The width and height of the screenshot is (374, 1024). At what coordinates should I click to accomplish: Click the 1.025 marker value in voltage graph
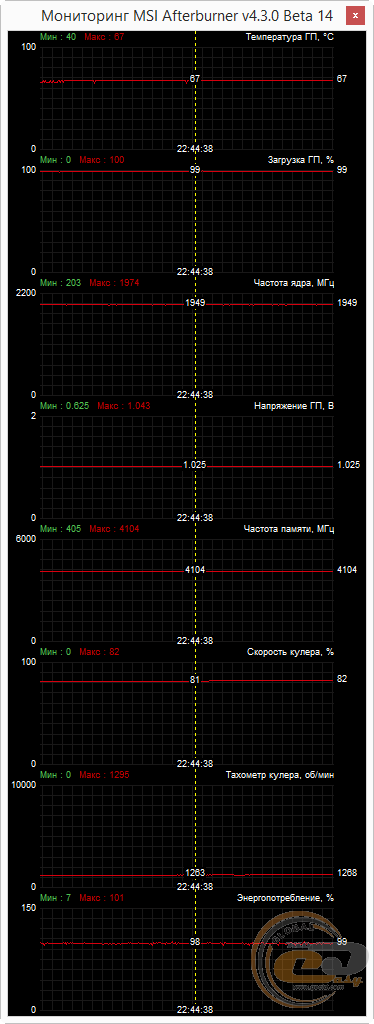tap(195, 465)
